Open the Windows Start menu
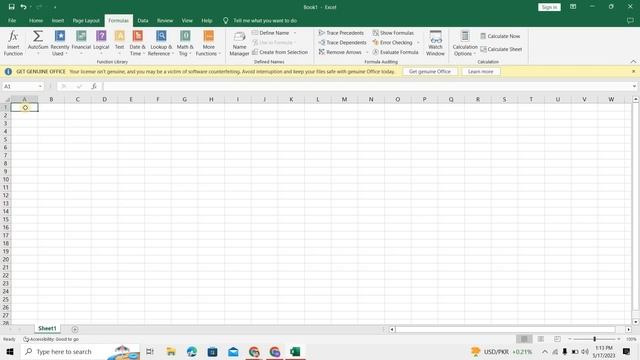640x360 pixels. pos(10,351)
